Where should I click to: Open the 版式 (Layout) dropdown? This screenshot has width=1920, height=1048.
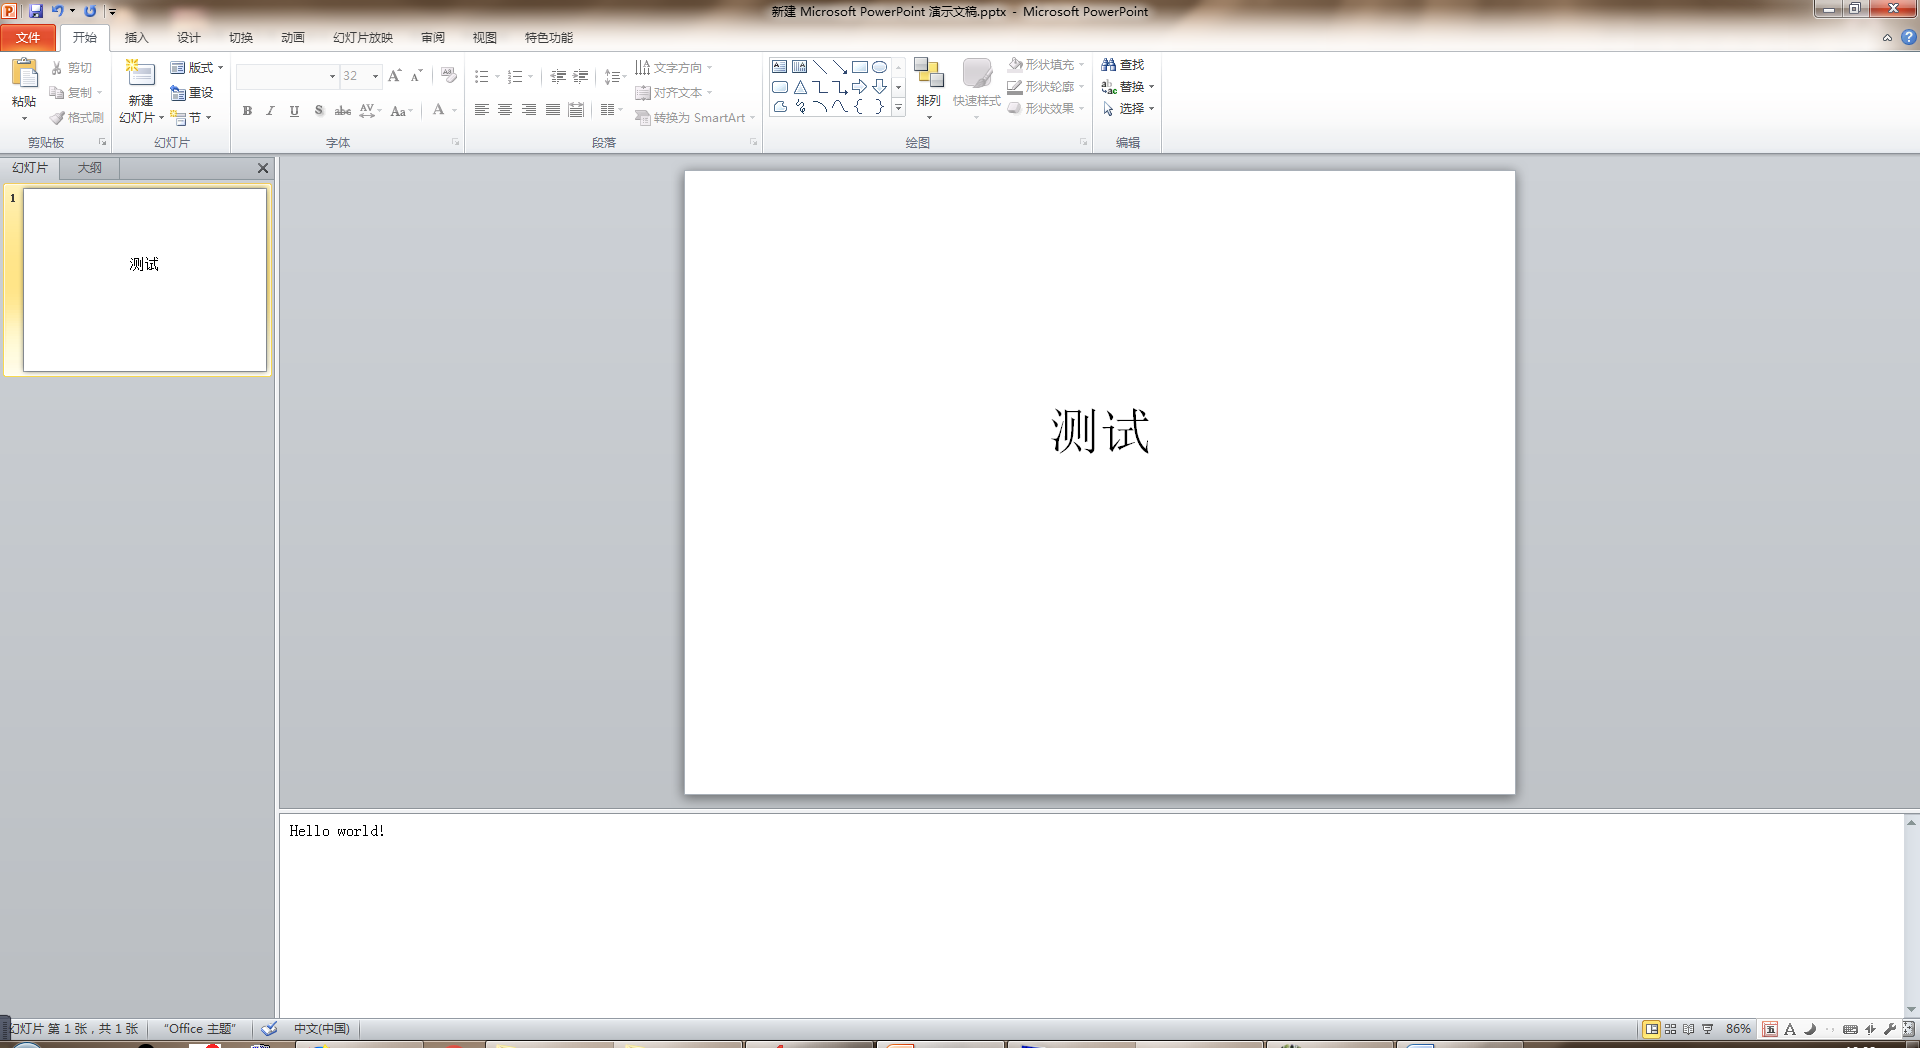click(197, 68)
